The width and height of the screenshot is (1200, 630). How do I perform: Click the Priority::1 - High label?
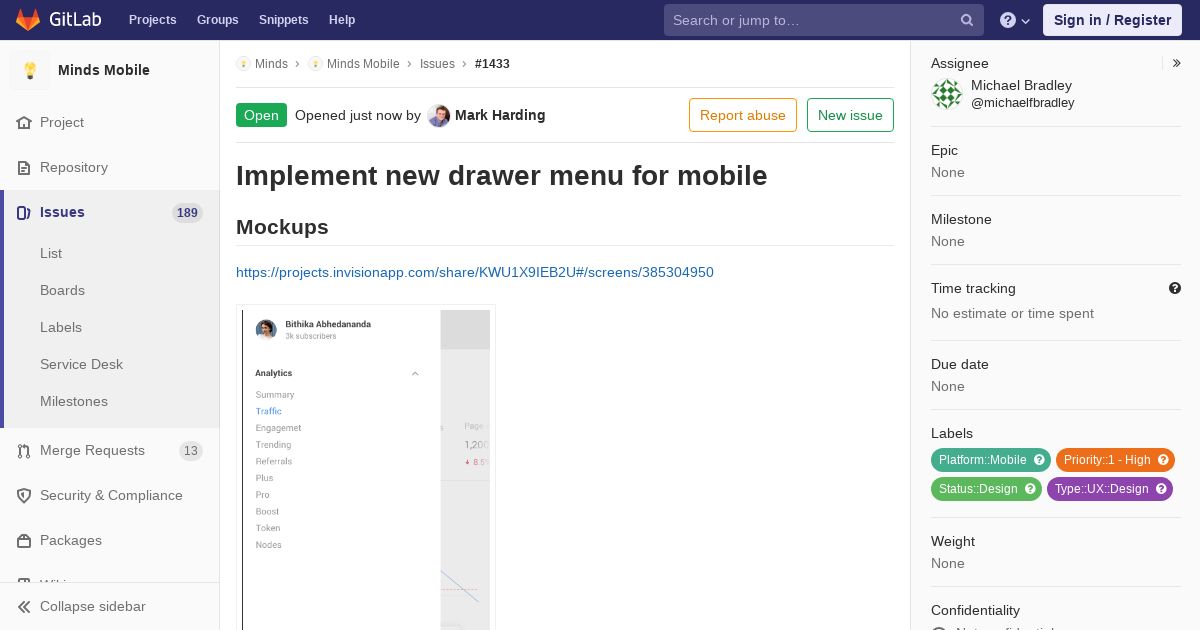coord(1107,460)
